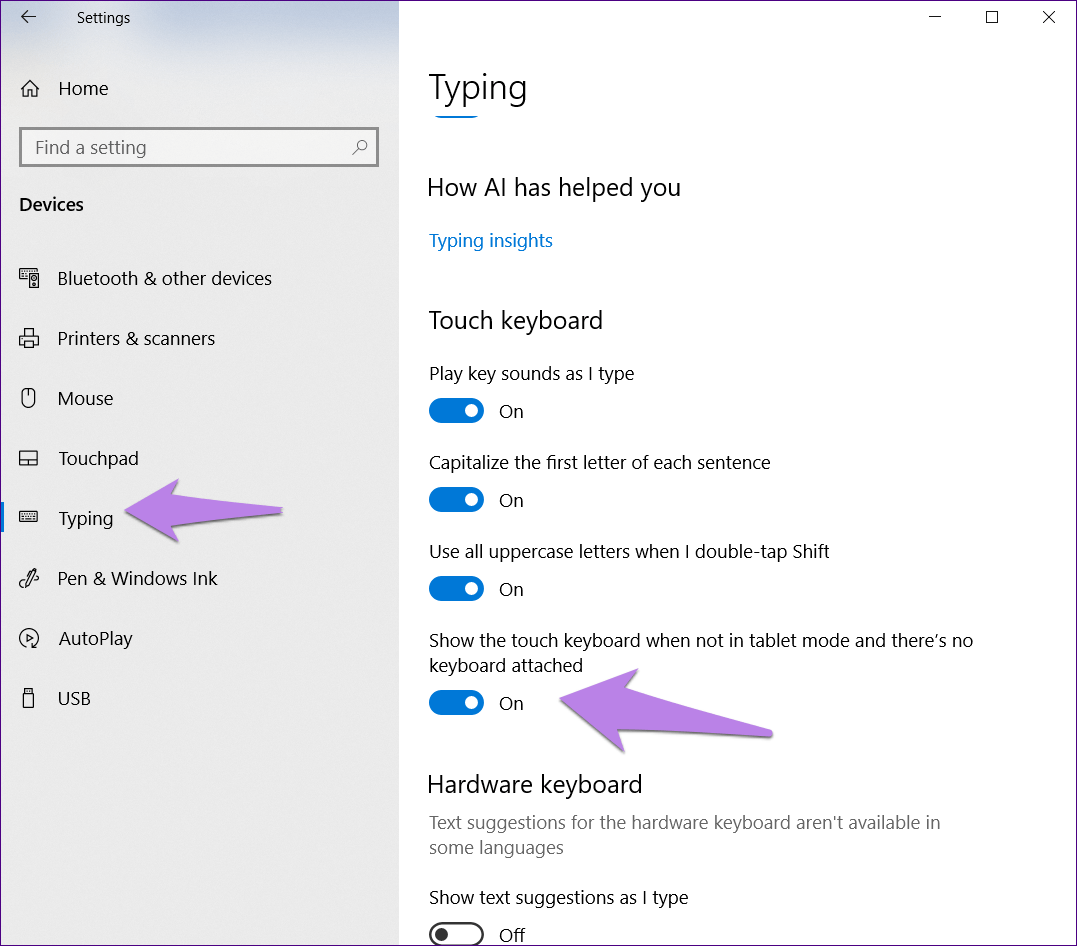Click the Home house icon
Image resolution: width=1077 pixels, height=946 pixels.
[30, 88]
